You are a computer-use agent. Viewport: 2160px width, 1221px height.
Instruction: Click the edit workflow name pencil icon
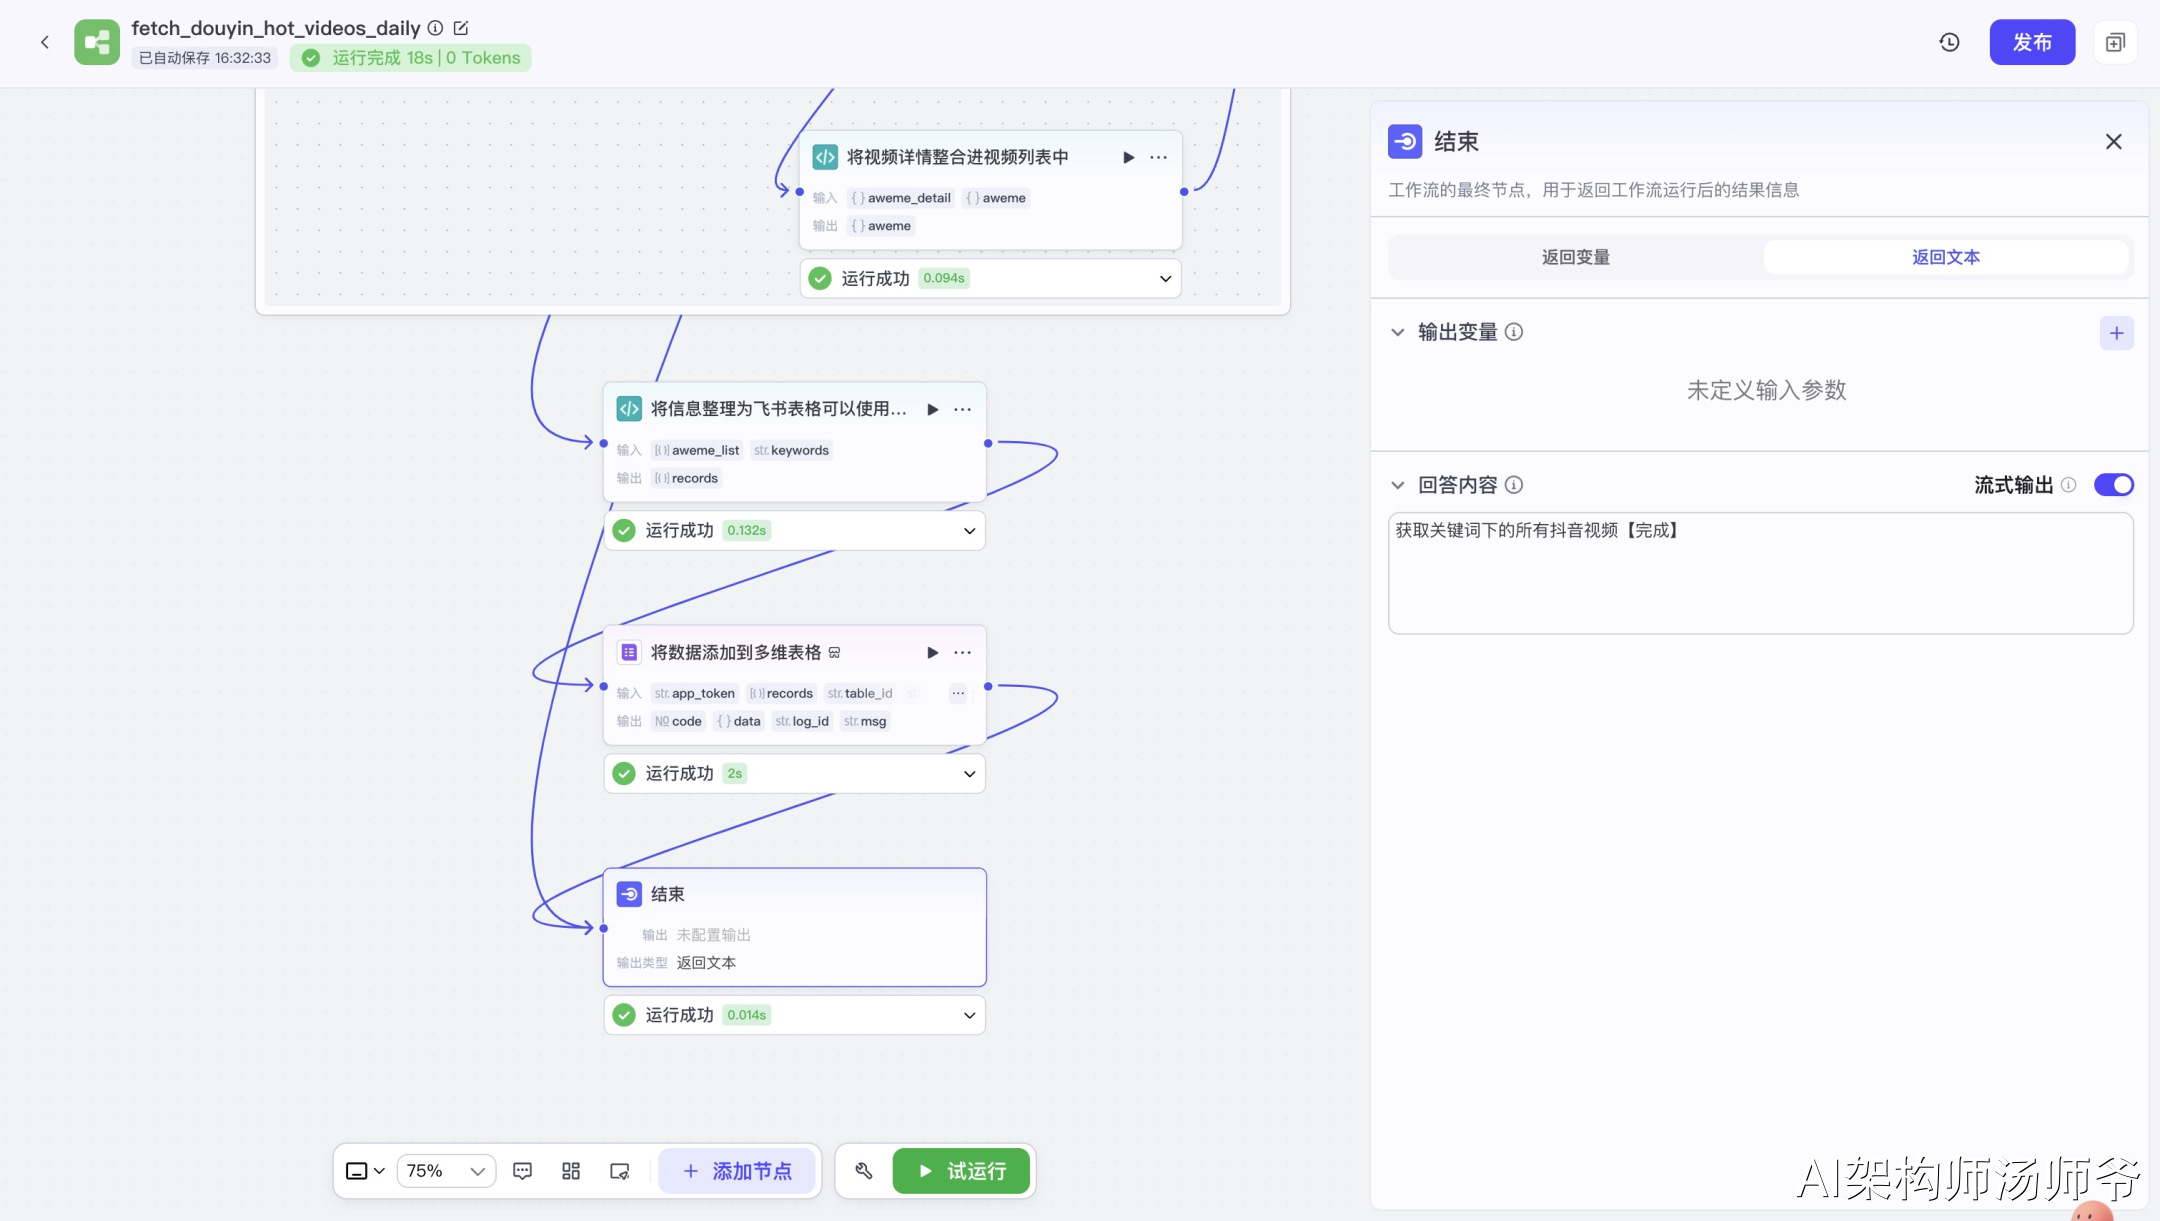(461, 28)
